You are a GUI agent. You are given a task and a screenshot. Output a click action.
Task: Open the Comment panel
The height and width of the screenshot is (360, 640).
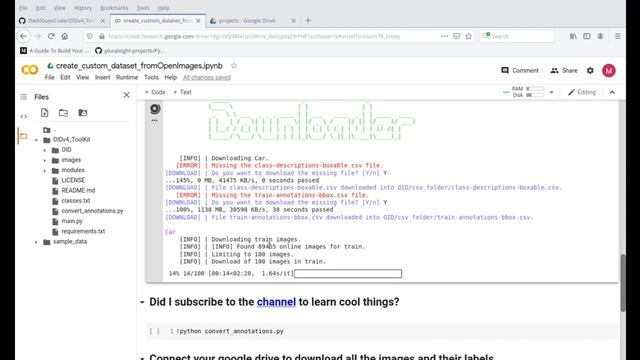click(520, 71)
